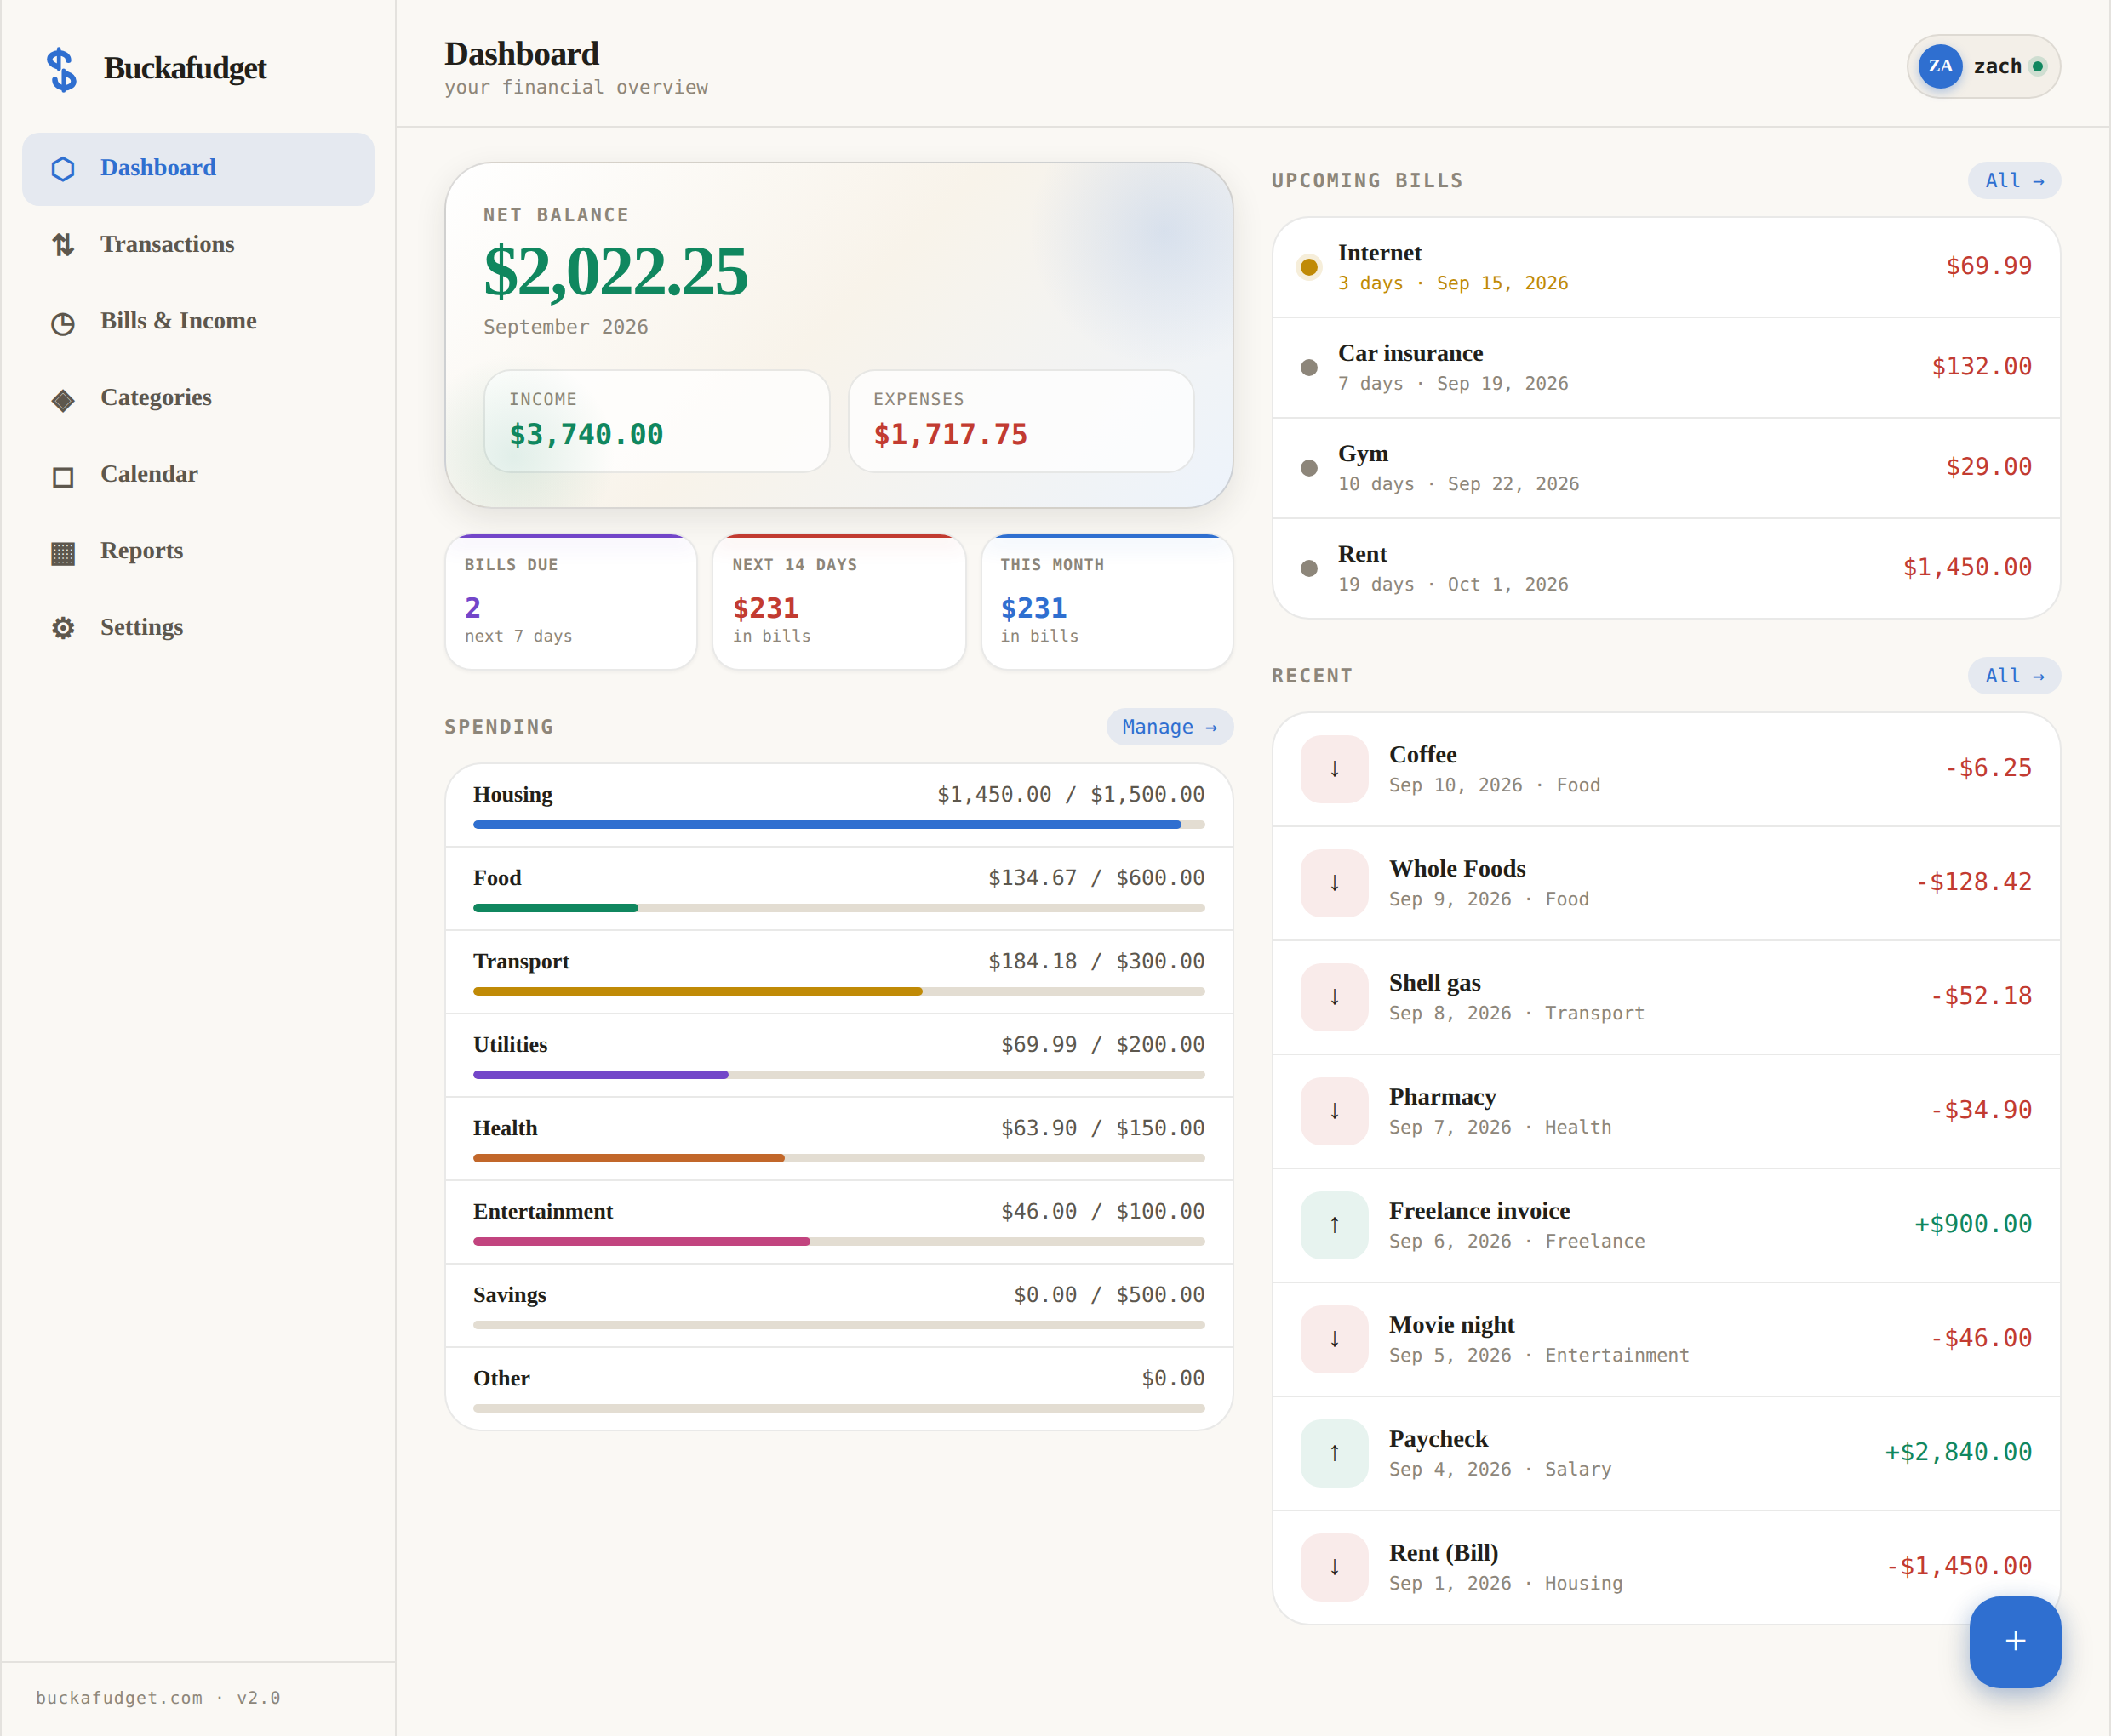Screen dimensions: 2111x1736
Task: Click the up-arrow icon beside Paycheck
Action: tap(1334, 1453)
